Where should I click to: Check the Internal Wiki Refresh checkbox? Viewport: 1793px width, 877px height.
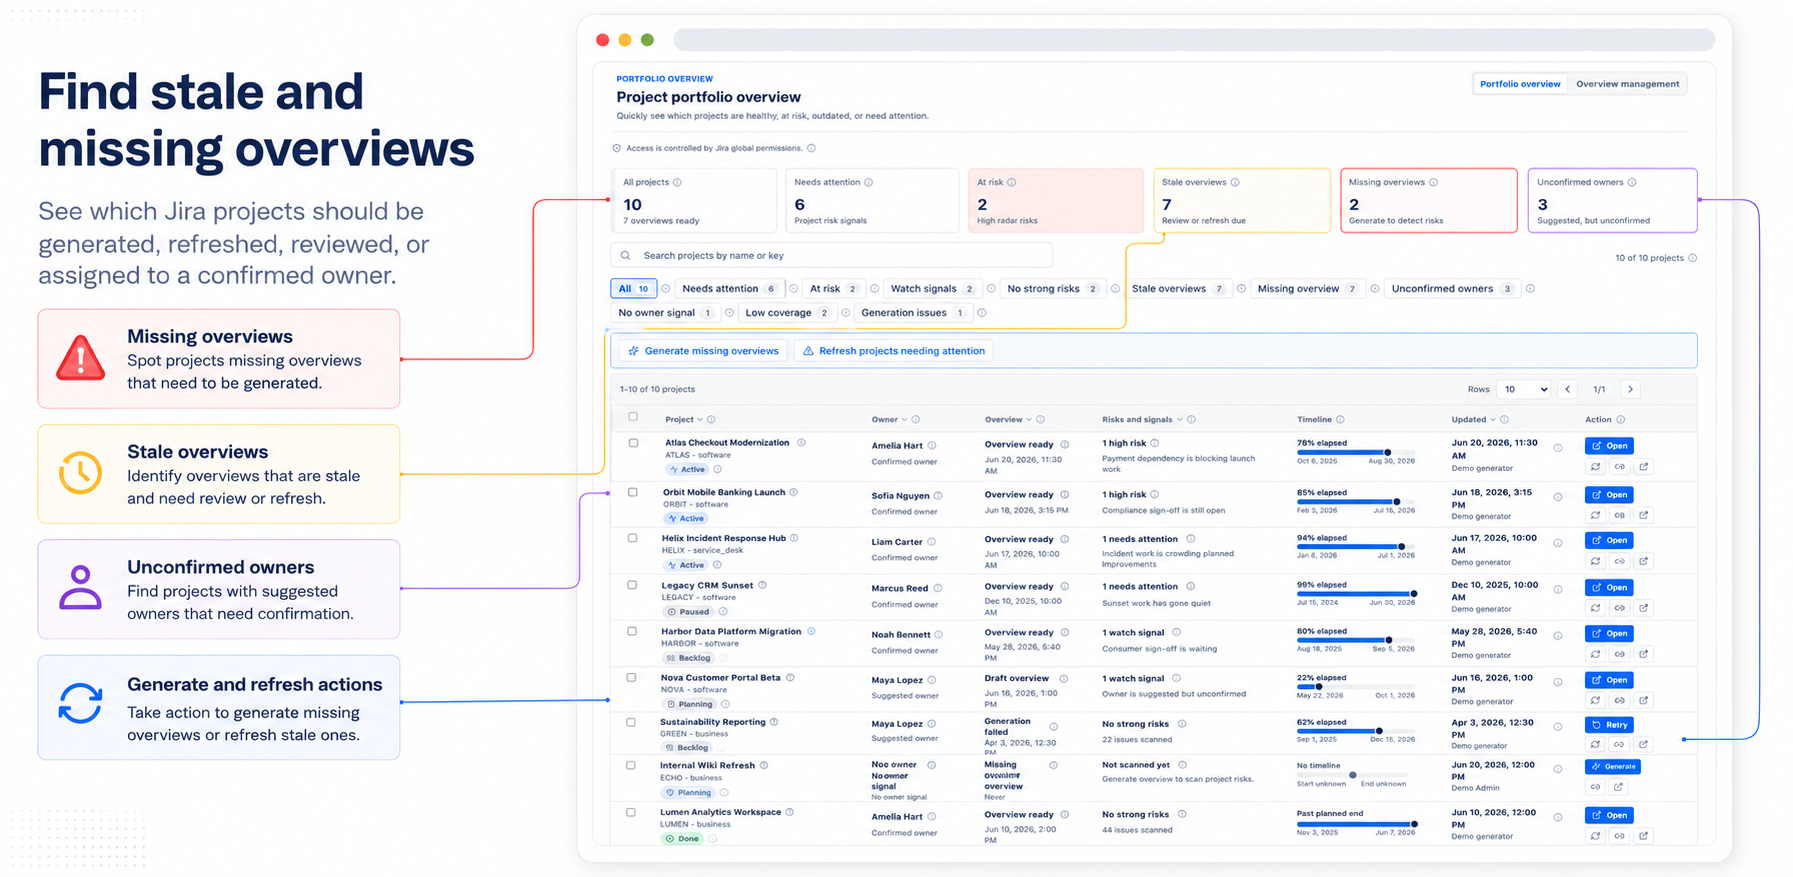click(x=631, y=766)
